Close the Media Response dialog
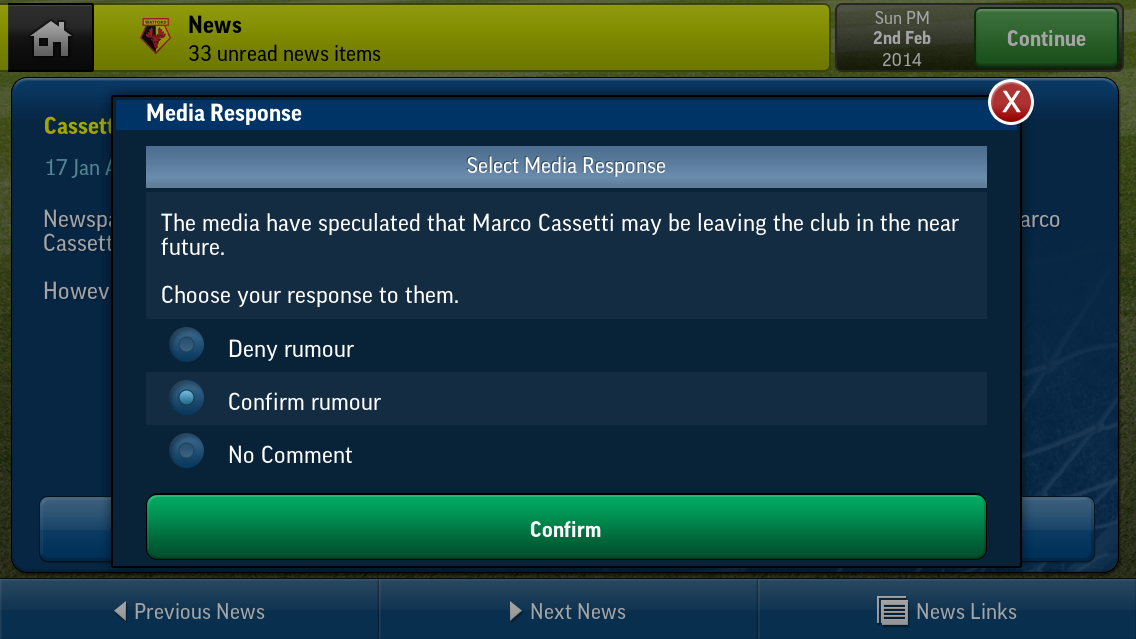This screenshot has width=1136, height=639. pyautogui.click(x=1010, y=102)
